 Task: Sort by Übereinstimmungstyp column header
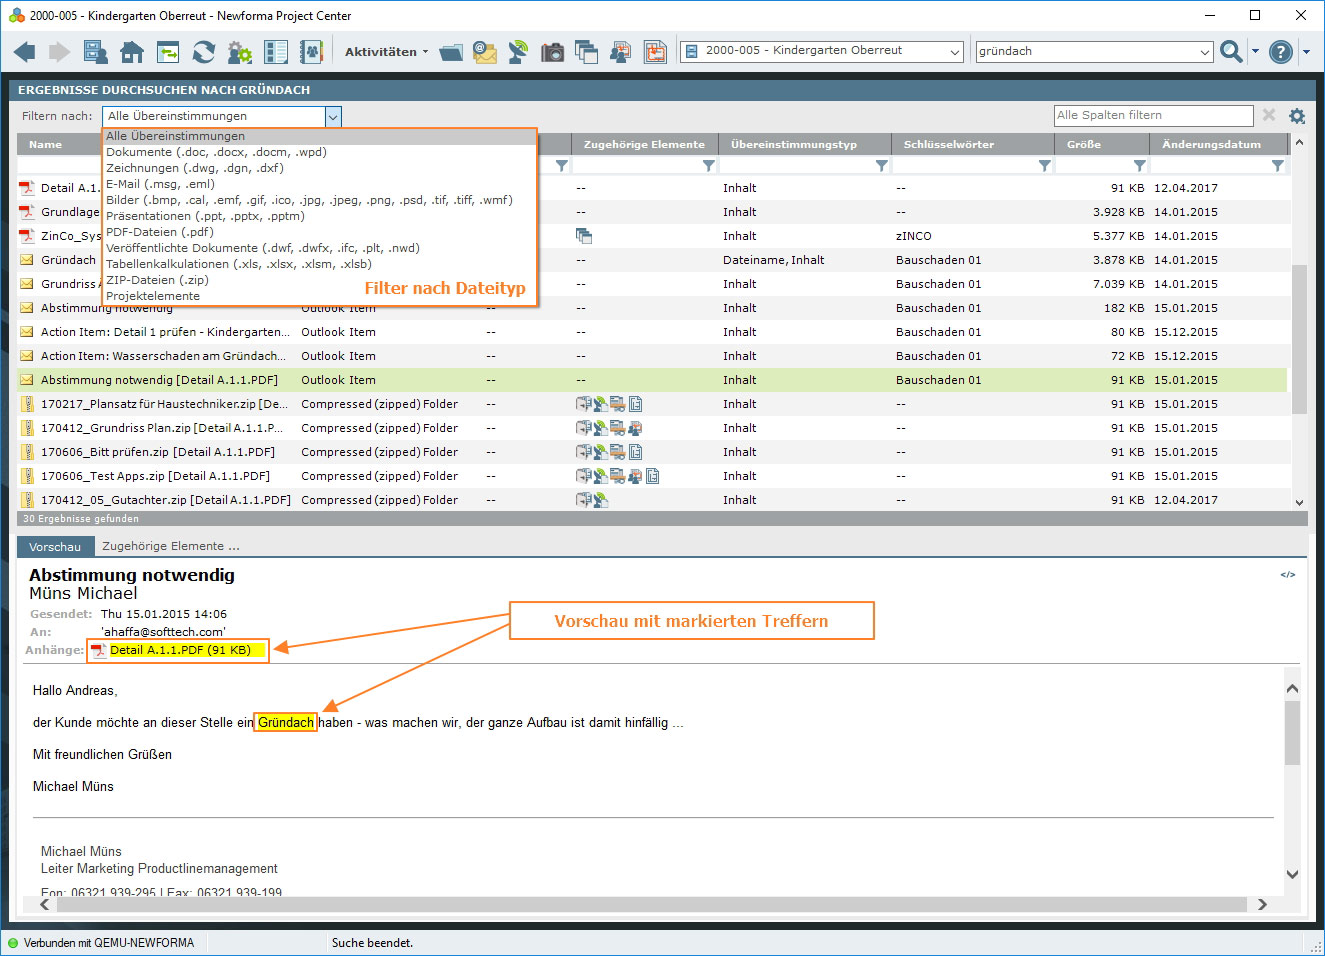[804, 144]
